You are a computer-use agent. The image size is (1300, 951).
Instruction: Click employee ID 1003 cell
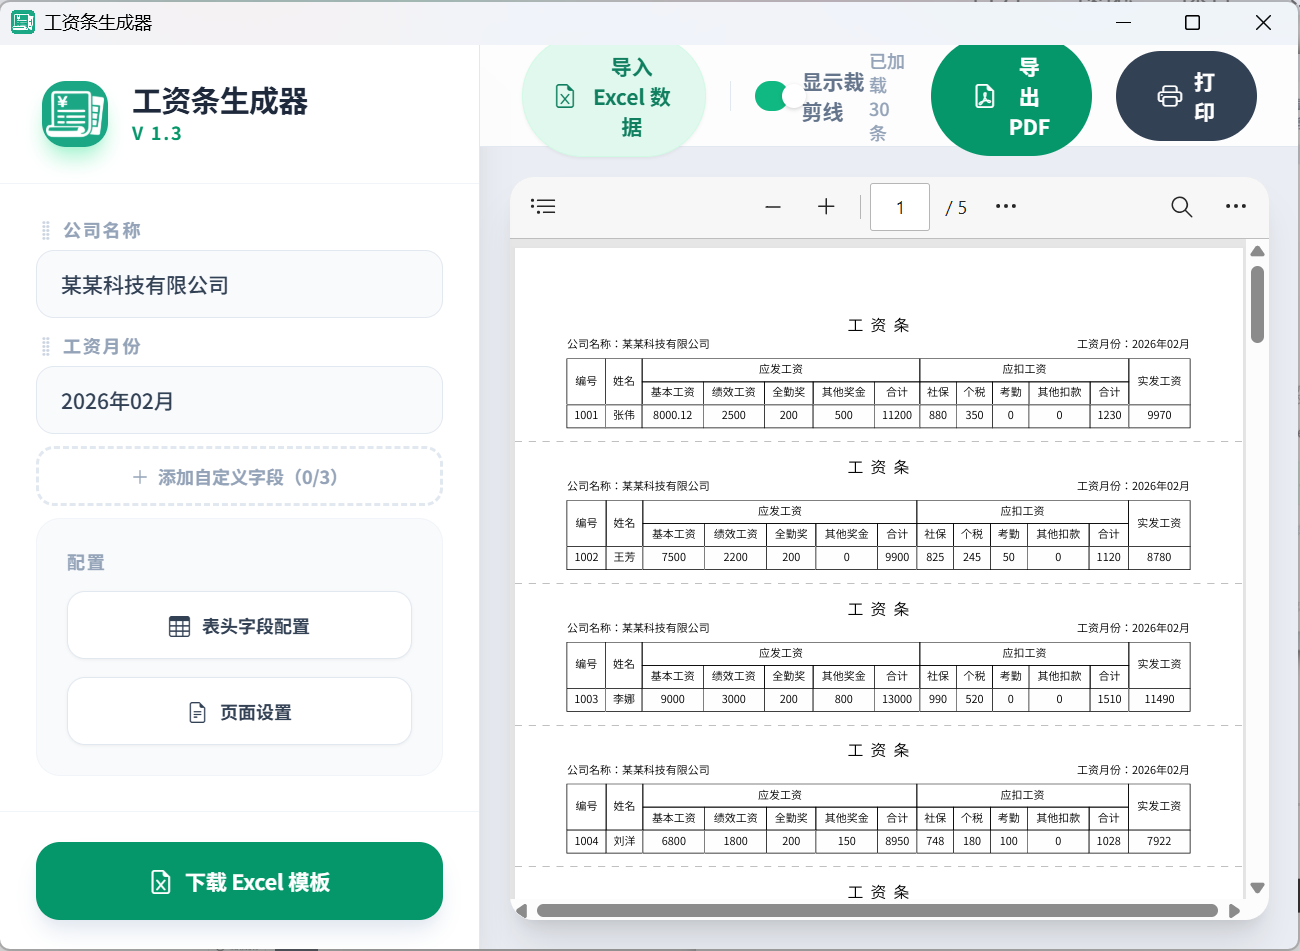click(x=586, y=699)
